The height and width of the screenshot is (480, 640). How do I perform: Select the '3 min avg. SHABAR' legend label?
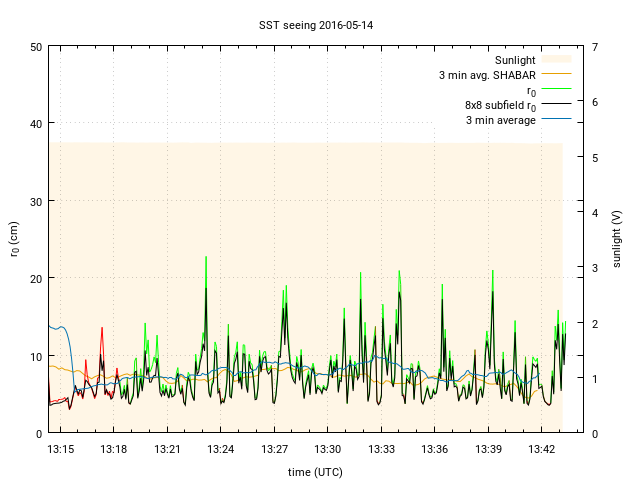click(487, 75)
